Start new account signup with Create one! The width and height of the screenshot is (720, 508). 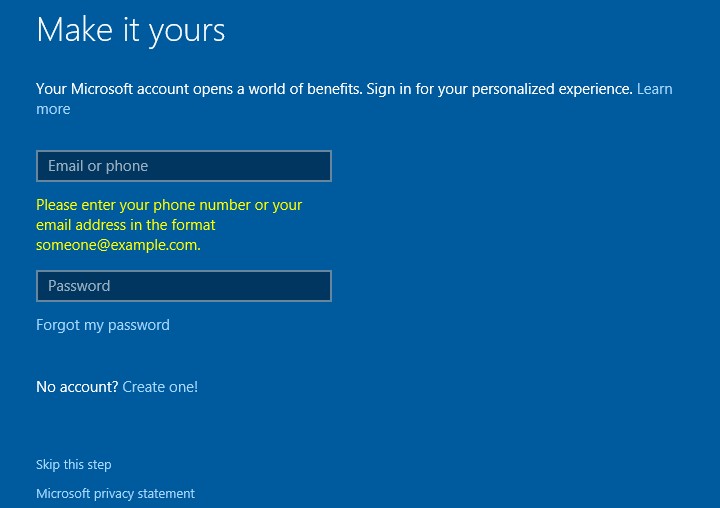pos(160,387)
